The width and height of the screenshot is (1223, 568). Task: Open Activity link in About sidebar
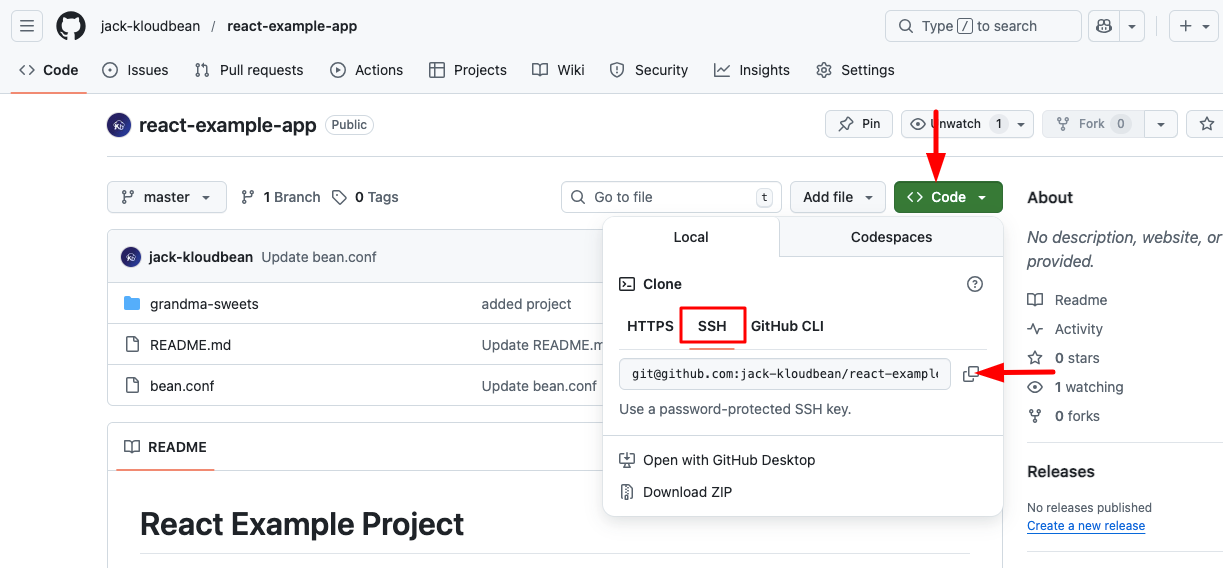pyautogui.click(x=1065, y=329)
